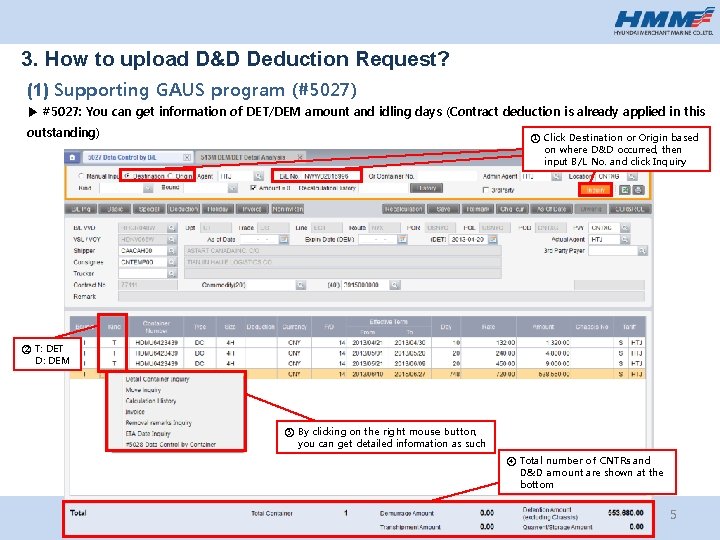This screenshot has width=720, height=540.
Task: Click the B/L Inq button
Action: click(x=81, y=209)
